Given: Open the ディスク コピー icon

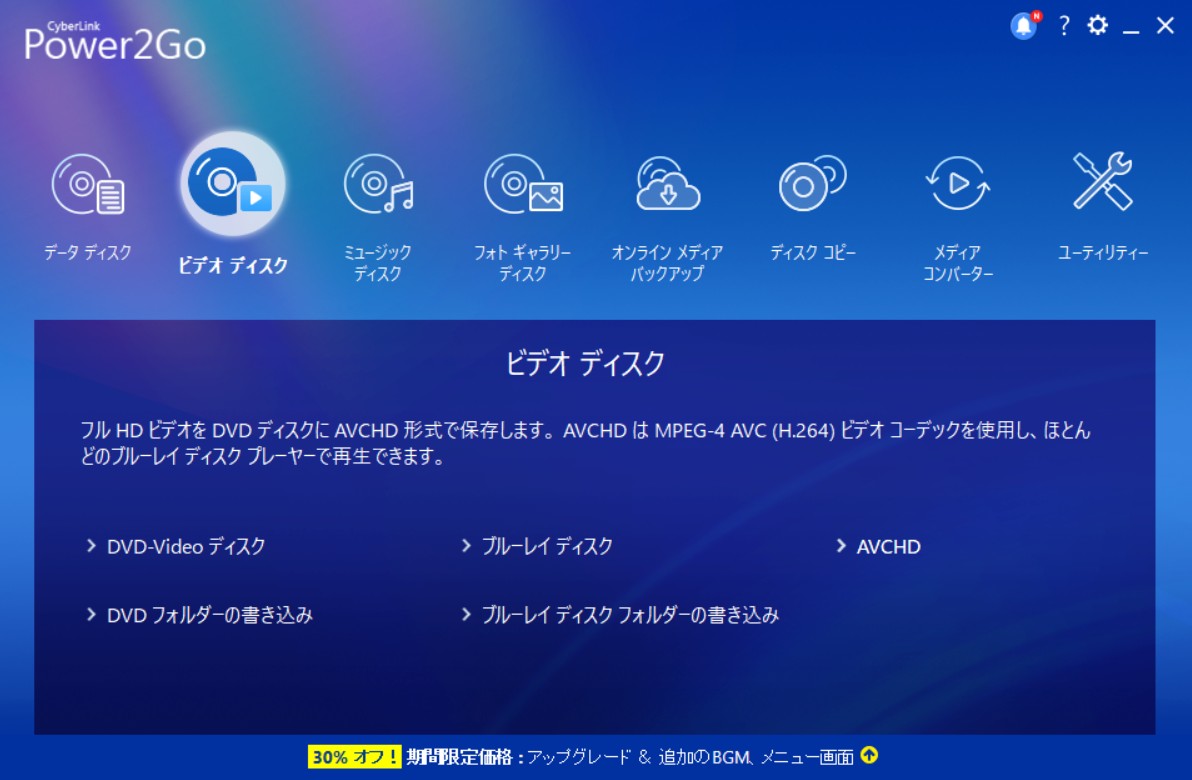Looking at the screenshot, I should tap(812, 183).
